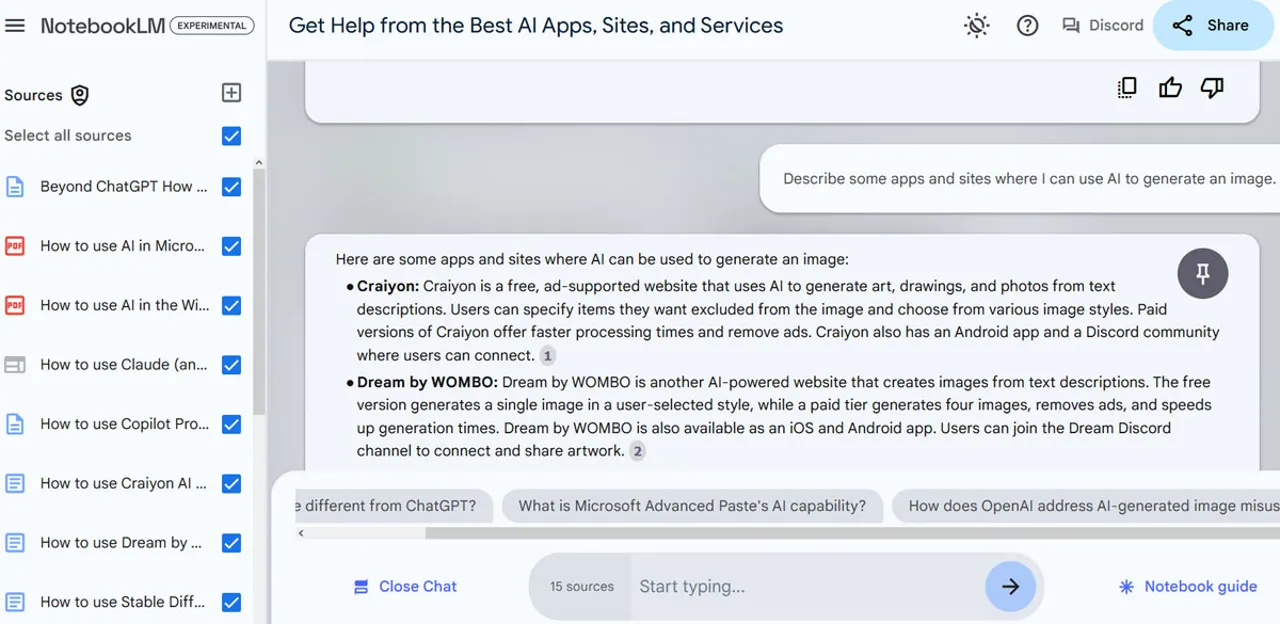Open the help question mark icon

pyautogui.click(x=1027, y=26)
